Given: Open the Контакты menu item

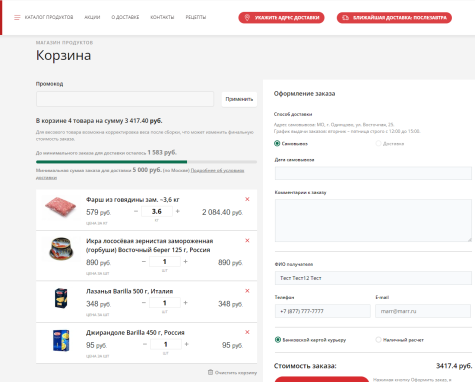Looking at the screenshot, I should coord(162,17).
